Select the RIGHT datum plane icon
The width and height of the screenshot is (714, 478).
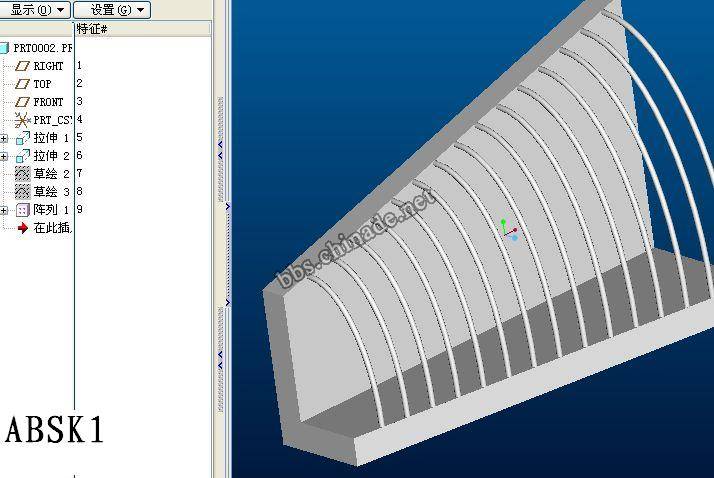pyautogui.click(x=22, y=66)
